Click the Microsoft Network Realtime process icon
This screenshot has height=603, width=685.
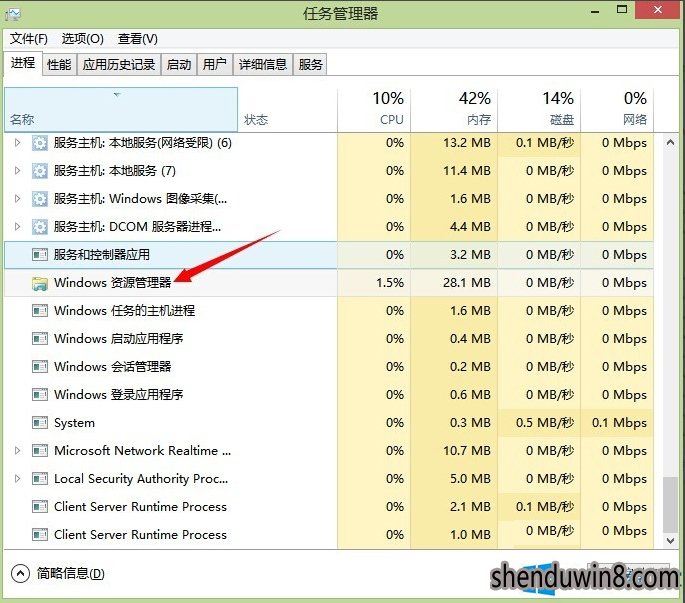(40, 451)
